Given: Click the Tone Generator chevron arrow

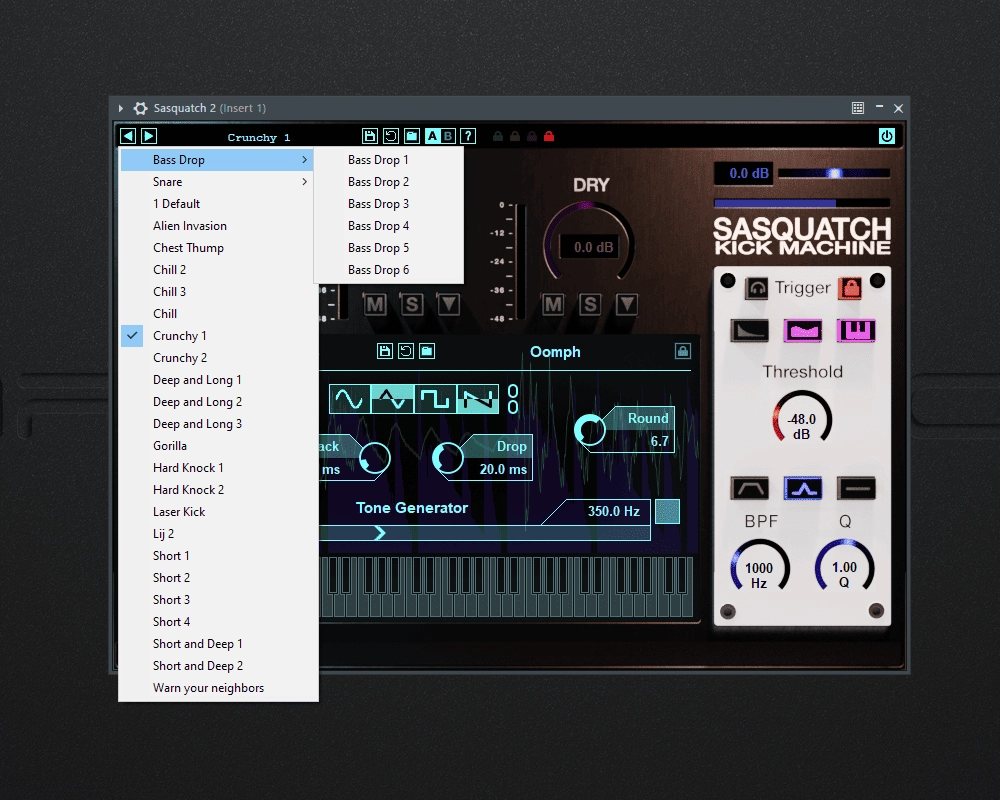Looking at the screenshot, I should click(x=379, y=533).
